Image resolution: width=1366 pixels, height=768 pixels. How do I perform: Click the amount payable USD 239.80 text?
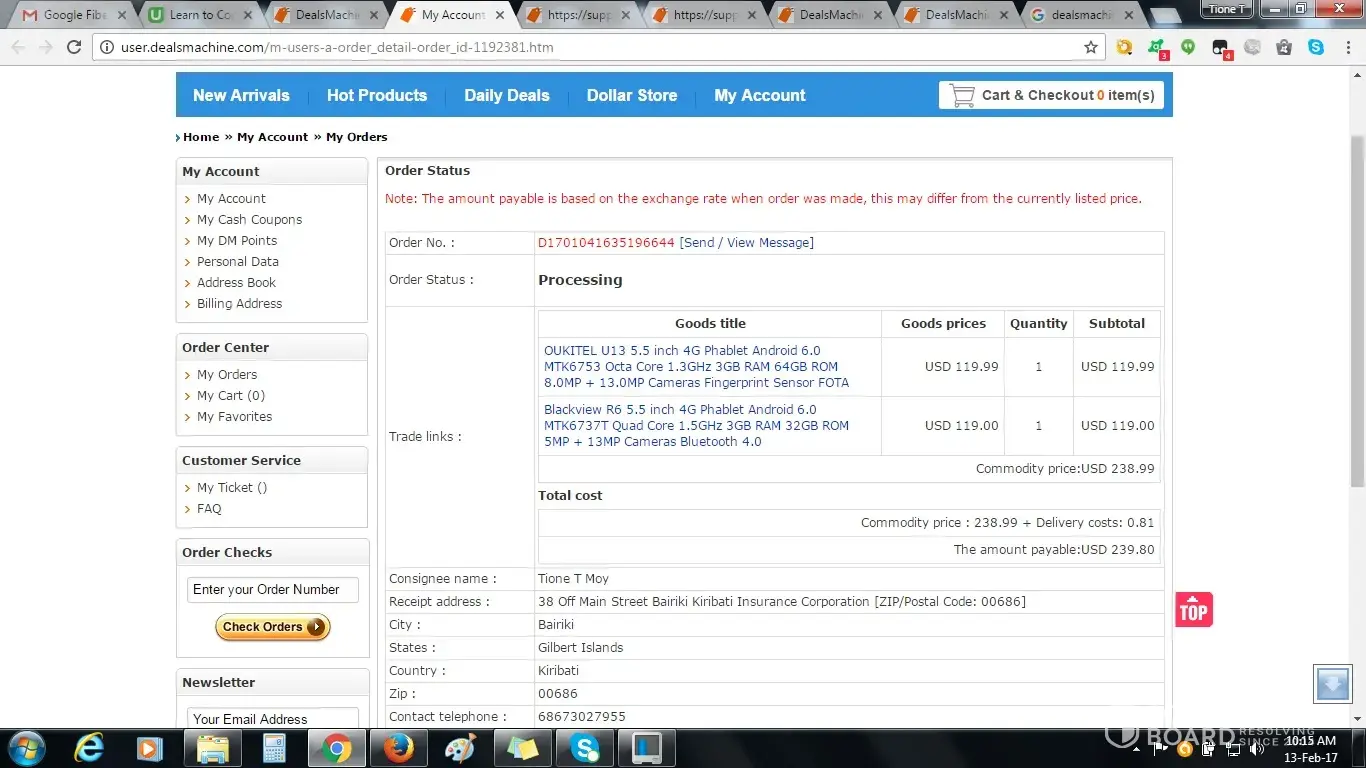pyautogui.click(x=1054, y=549)
